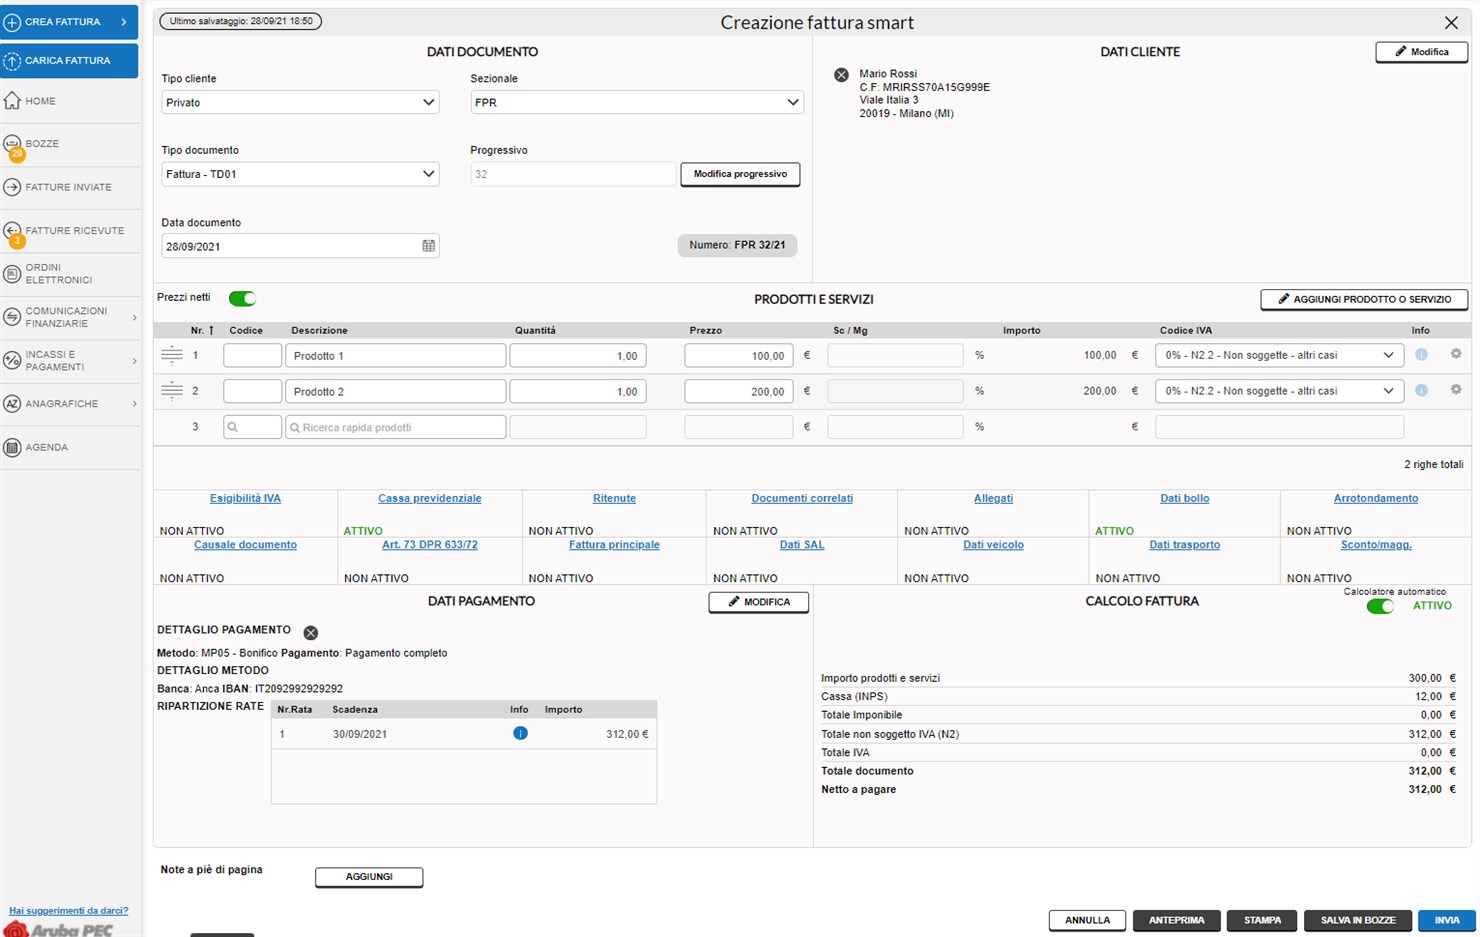Open the Home sidebar icon
The height and width of the screenshot is (937, 1480).
point(12,101)
